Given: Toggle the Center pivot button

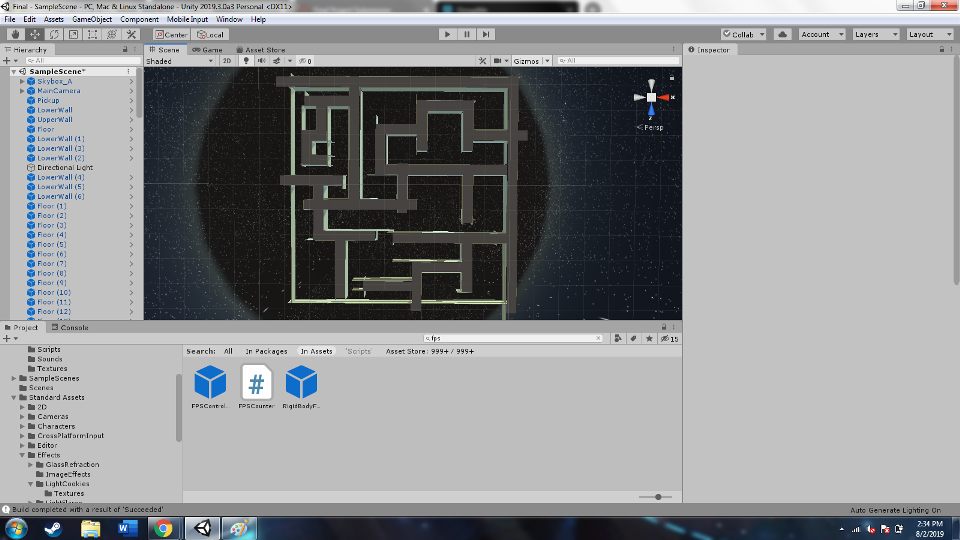Looking at the screenshot, I should click(x=171, y=34).
